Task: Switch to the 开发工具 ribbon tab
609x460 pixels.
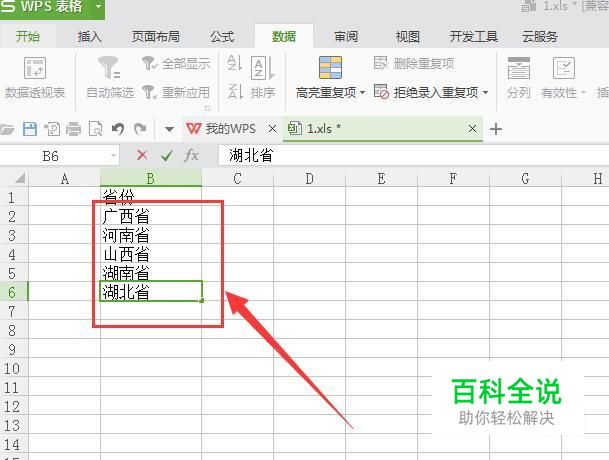Action: 474,37
